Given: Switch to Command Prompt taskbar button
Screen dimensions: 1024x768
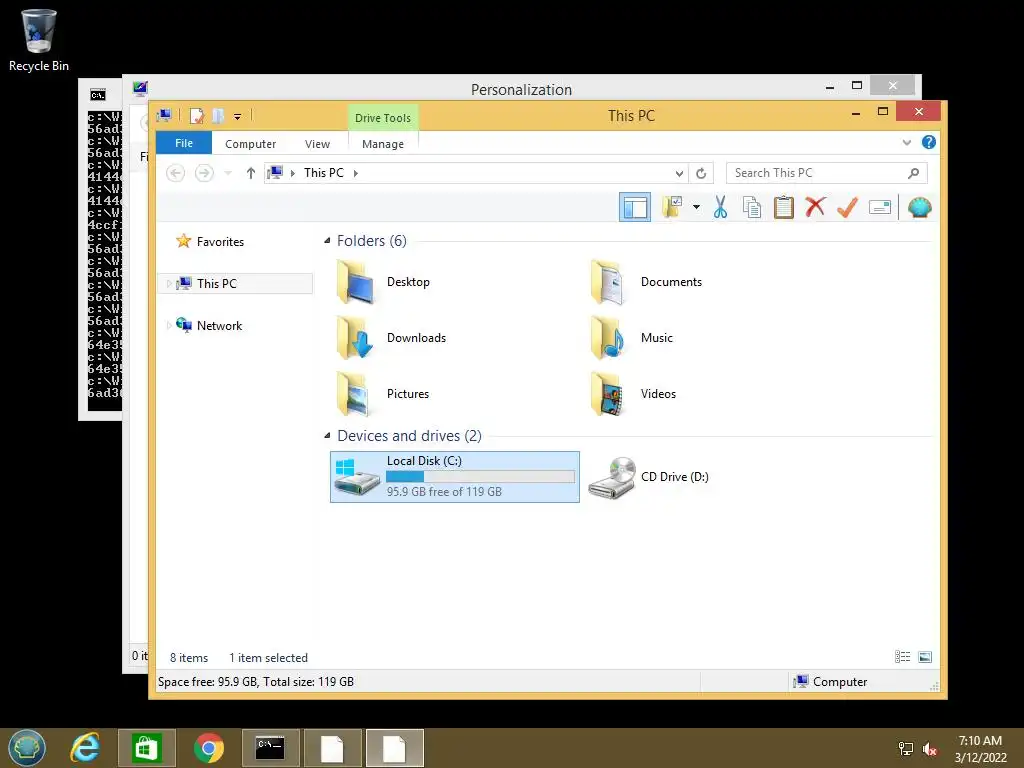Looking at the screenshot, I should point(270,748).
